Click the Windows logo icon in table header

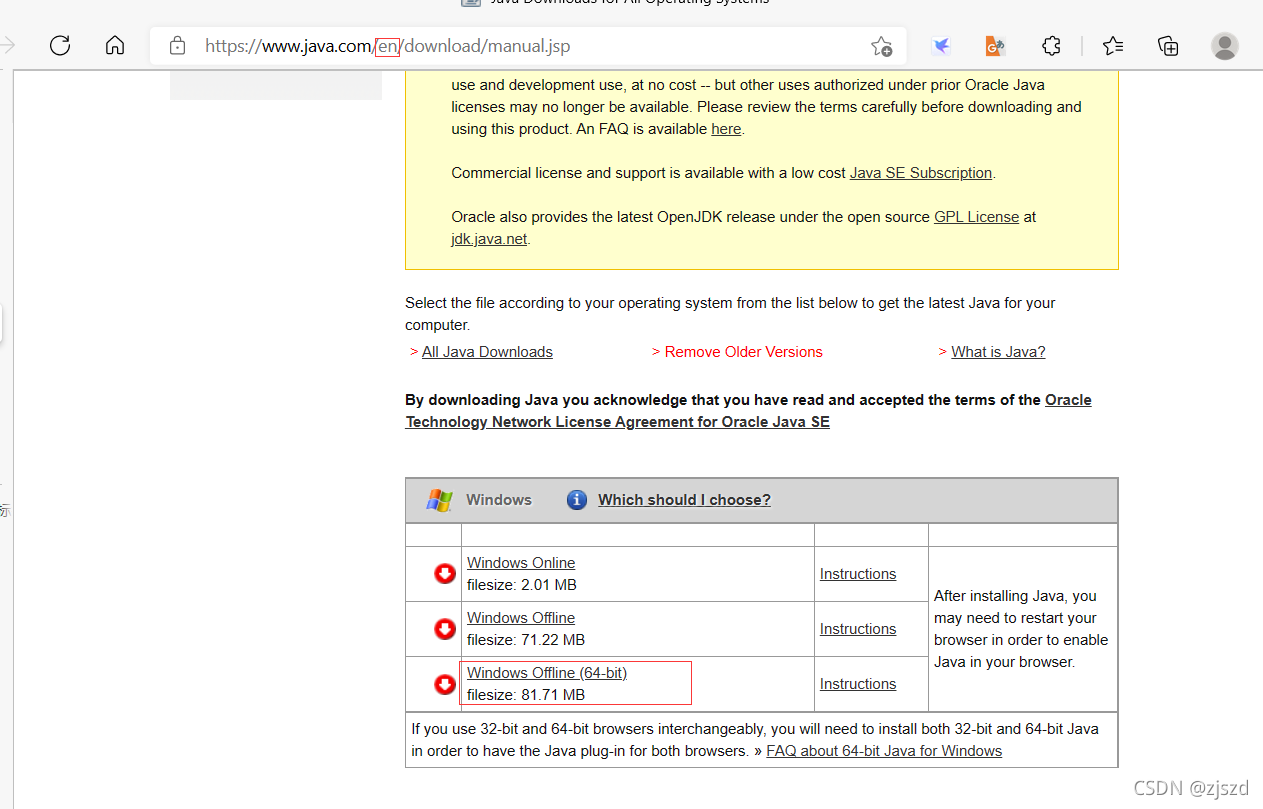click(x=439, y=500)
